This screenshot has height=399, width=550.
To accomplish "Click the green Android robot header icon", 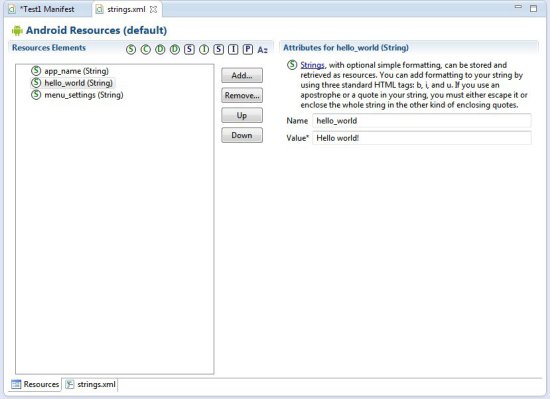I will [x=17, y=31].
